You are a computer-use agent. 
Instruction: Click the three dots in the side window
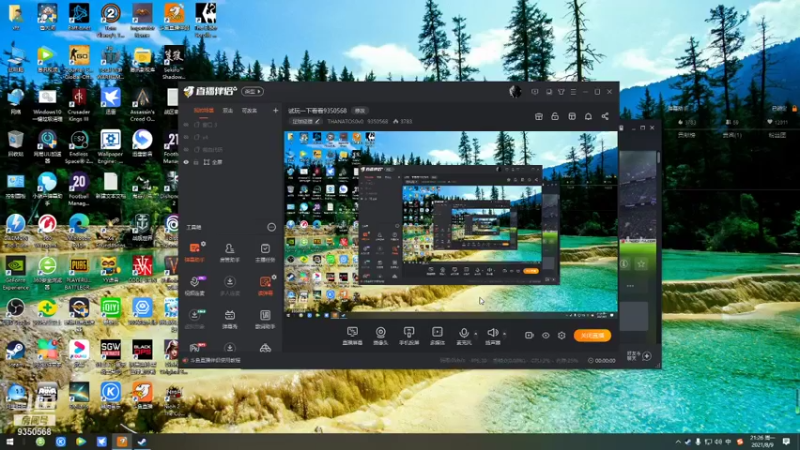click(630, 286)
